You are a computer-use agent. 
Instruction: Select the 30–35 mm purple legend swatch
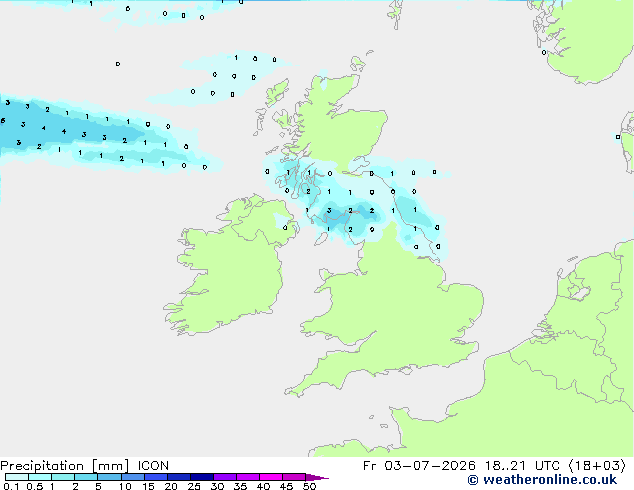tap(225, 477)
